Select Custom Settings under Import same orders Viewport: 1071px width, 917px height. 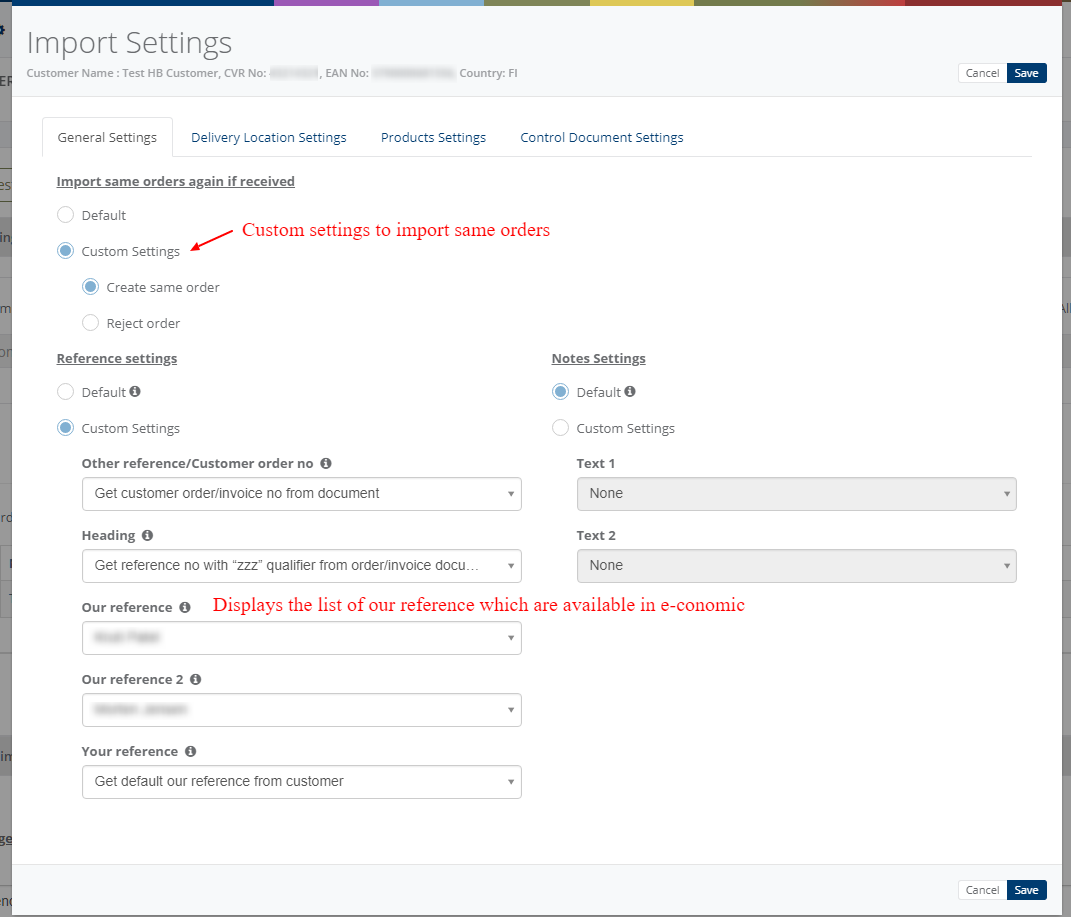[x=66, y=251]
